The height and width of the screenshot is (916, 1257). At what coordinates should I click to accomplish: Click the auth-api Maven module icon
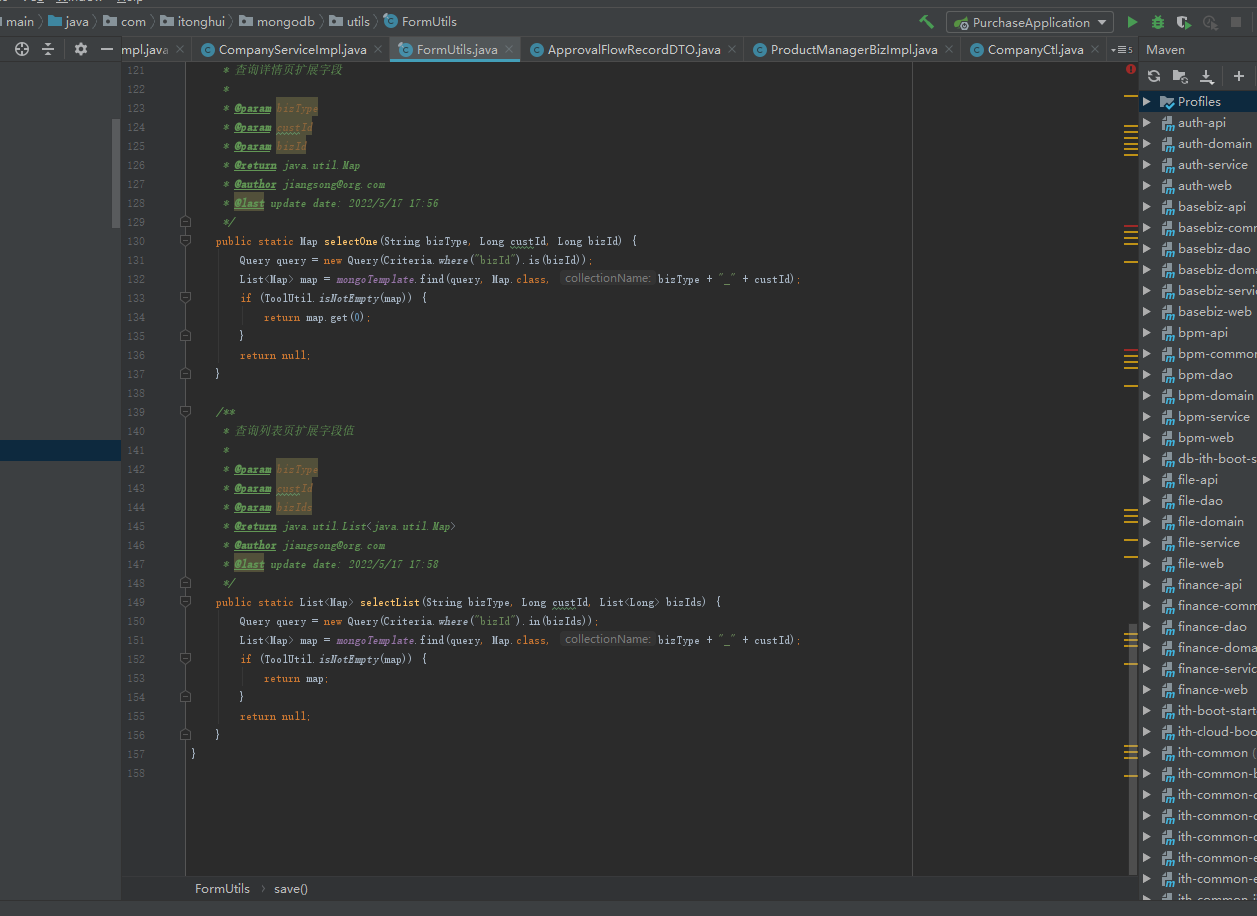[x=1167, y=123]
